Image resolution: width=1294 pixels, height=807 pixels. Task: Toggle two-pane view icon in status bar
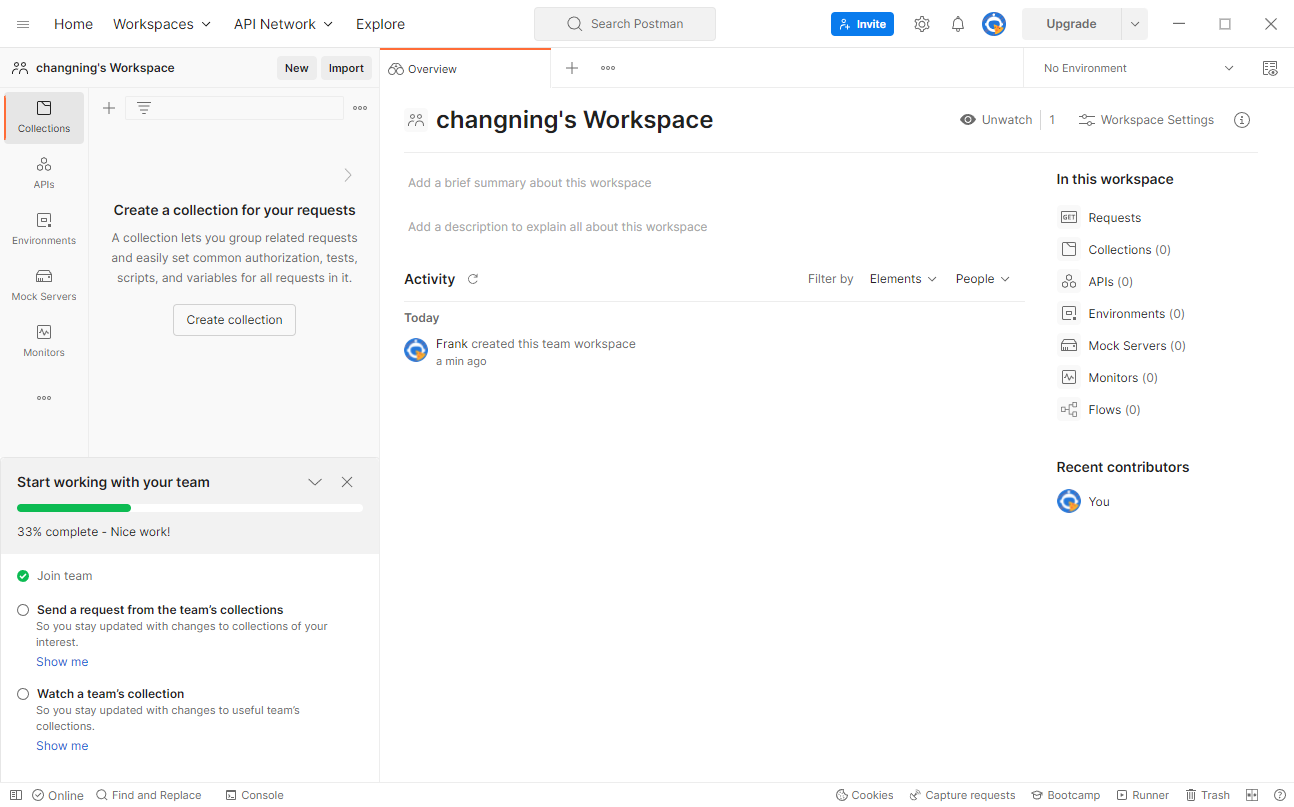pos(1252,795)
